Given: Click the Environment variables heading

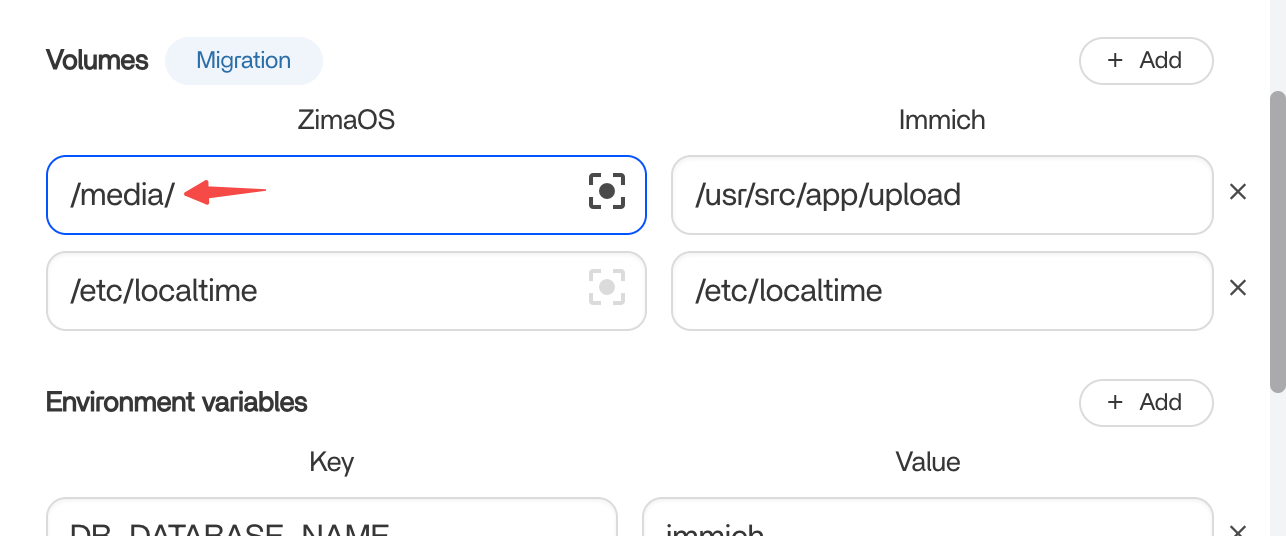Looking at the screenshot, I should tap(177, 402).
